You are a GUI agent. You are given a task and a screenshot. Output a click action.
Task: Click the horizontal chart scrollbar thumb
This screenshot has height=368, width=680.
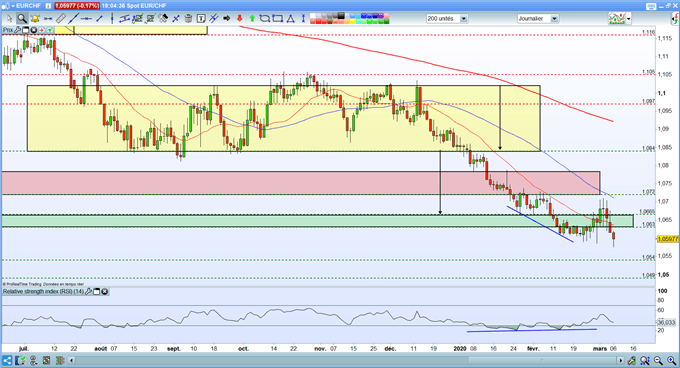(542, 360)
